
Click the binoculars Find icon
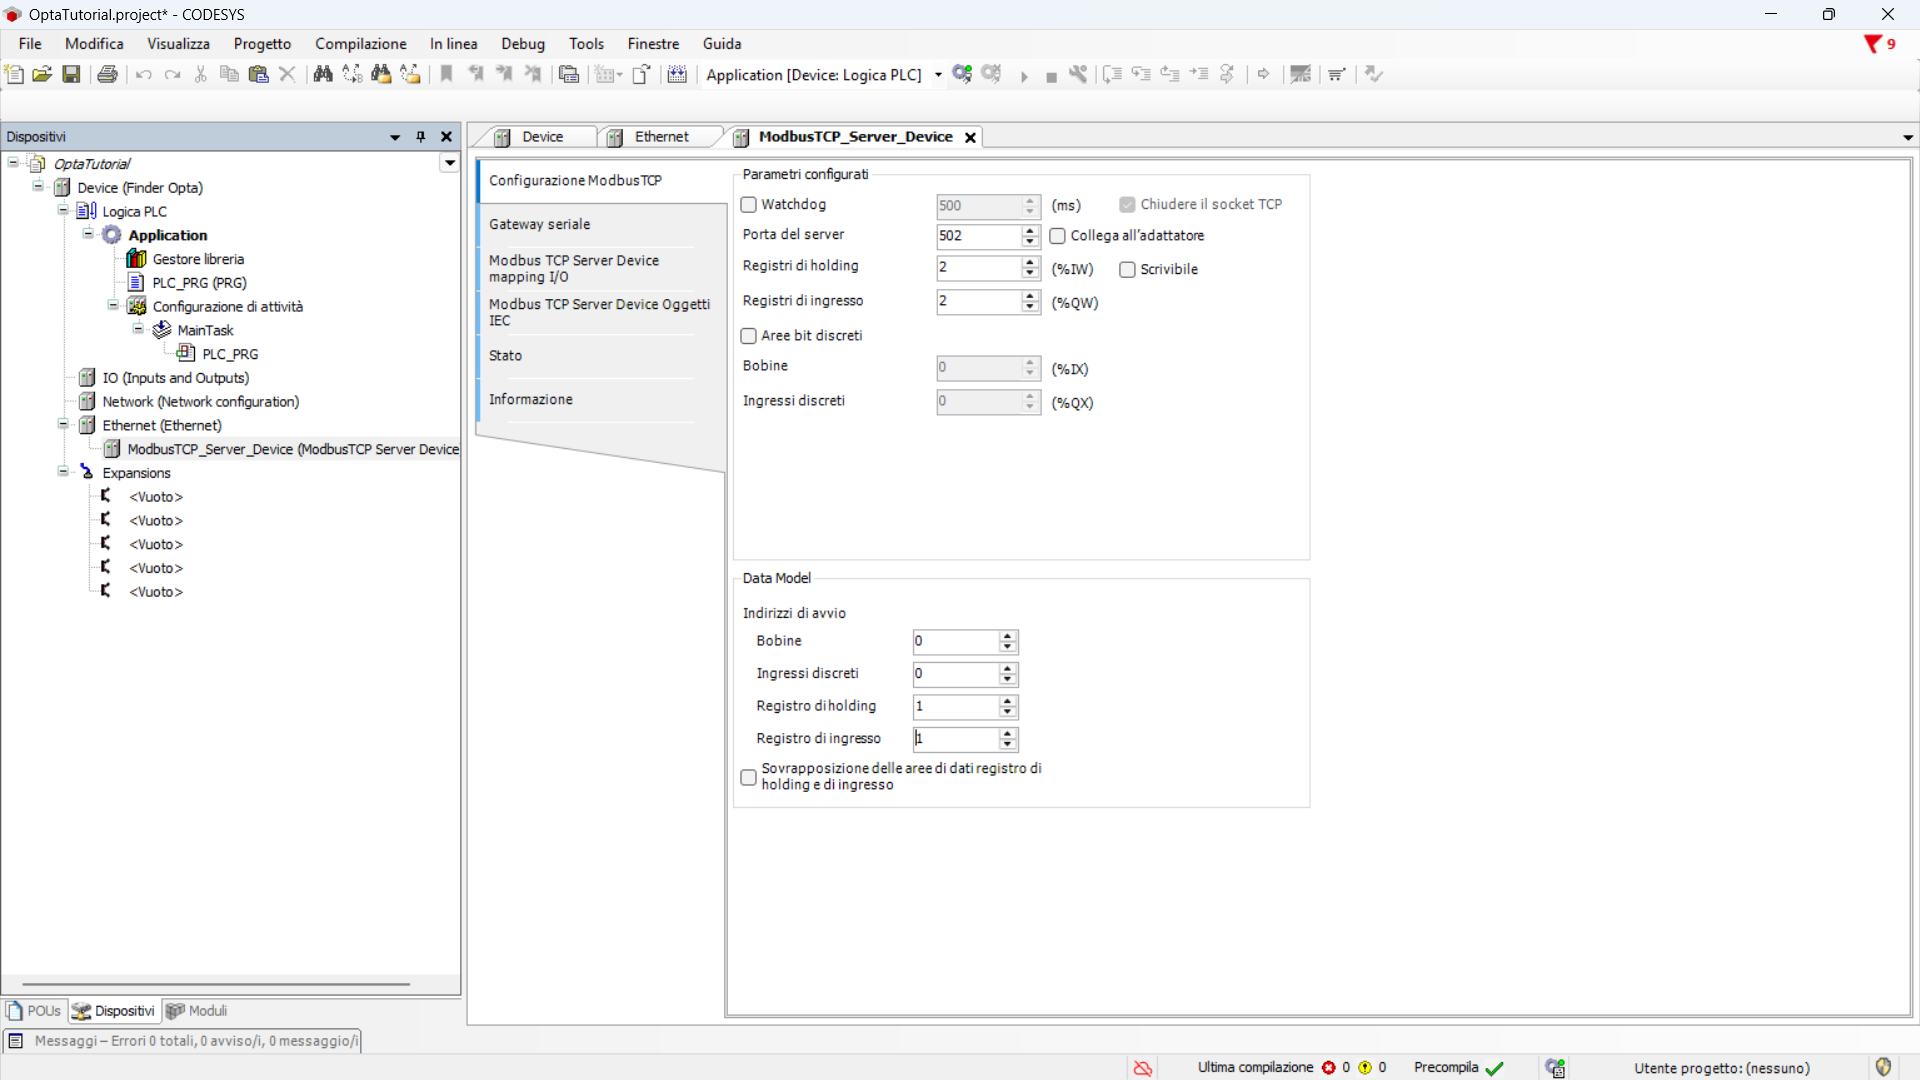point(323,74)
